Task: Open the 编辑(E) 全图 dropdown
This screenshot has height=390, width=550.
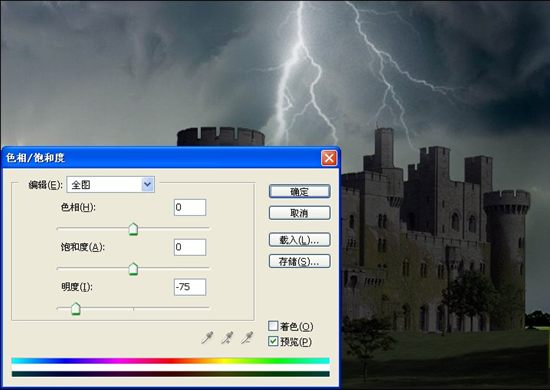Action: (110, 185)
